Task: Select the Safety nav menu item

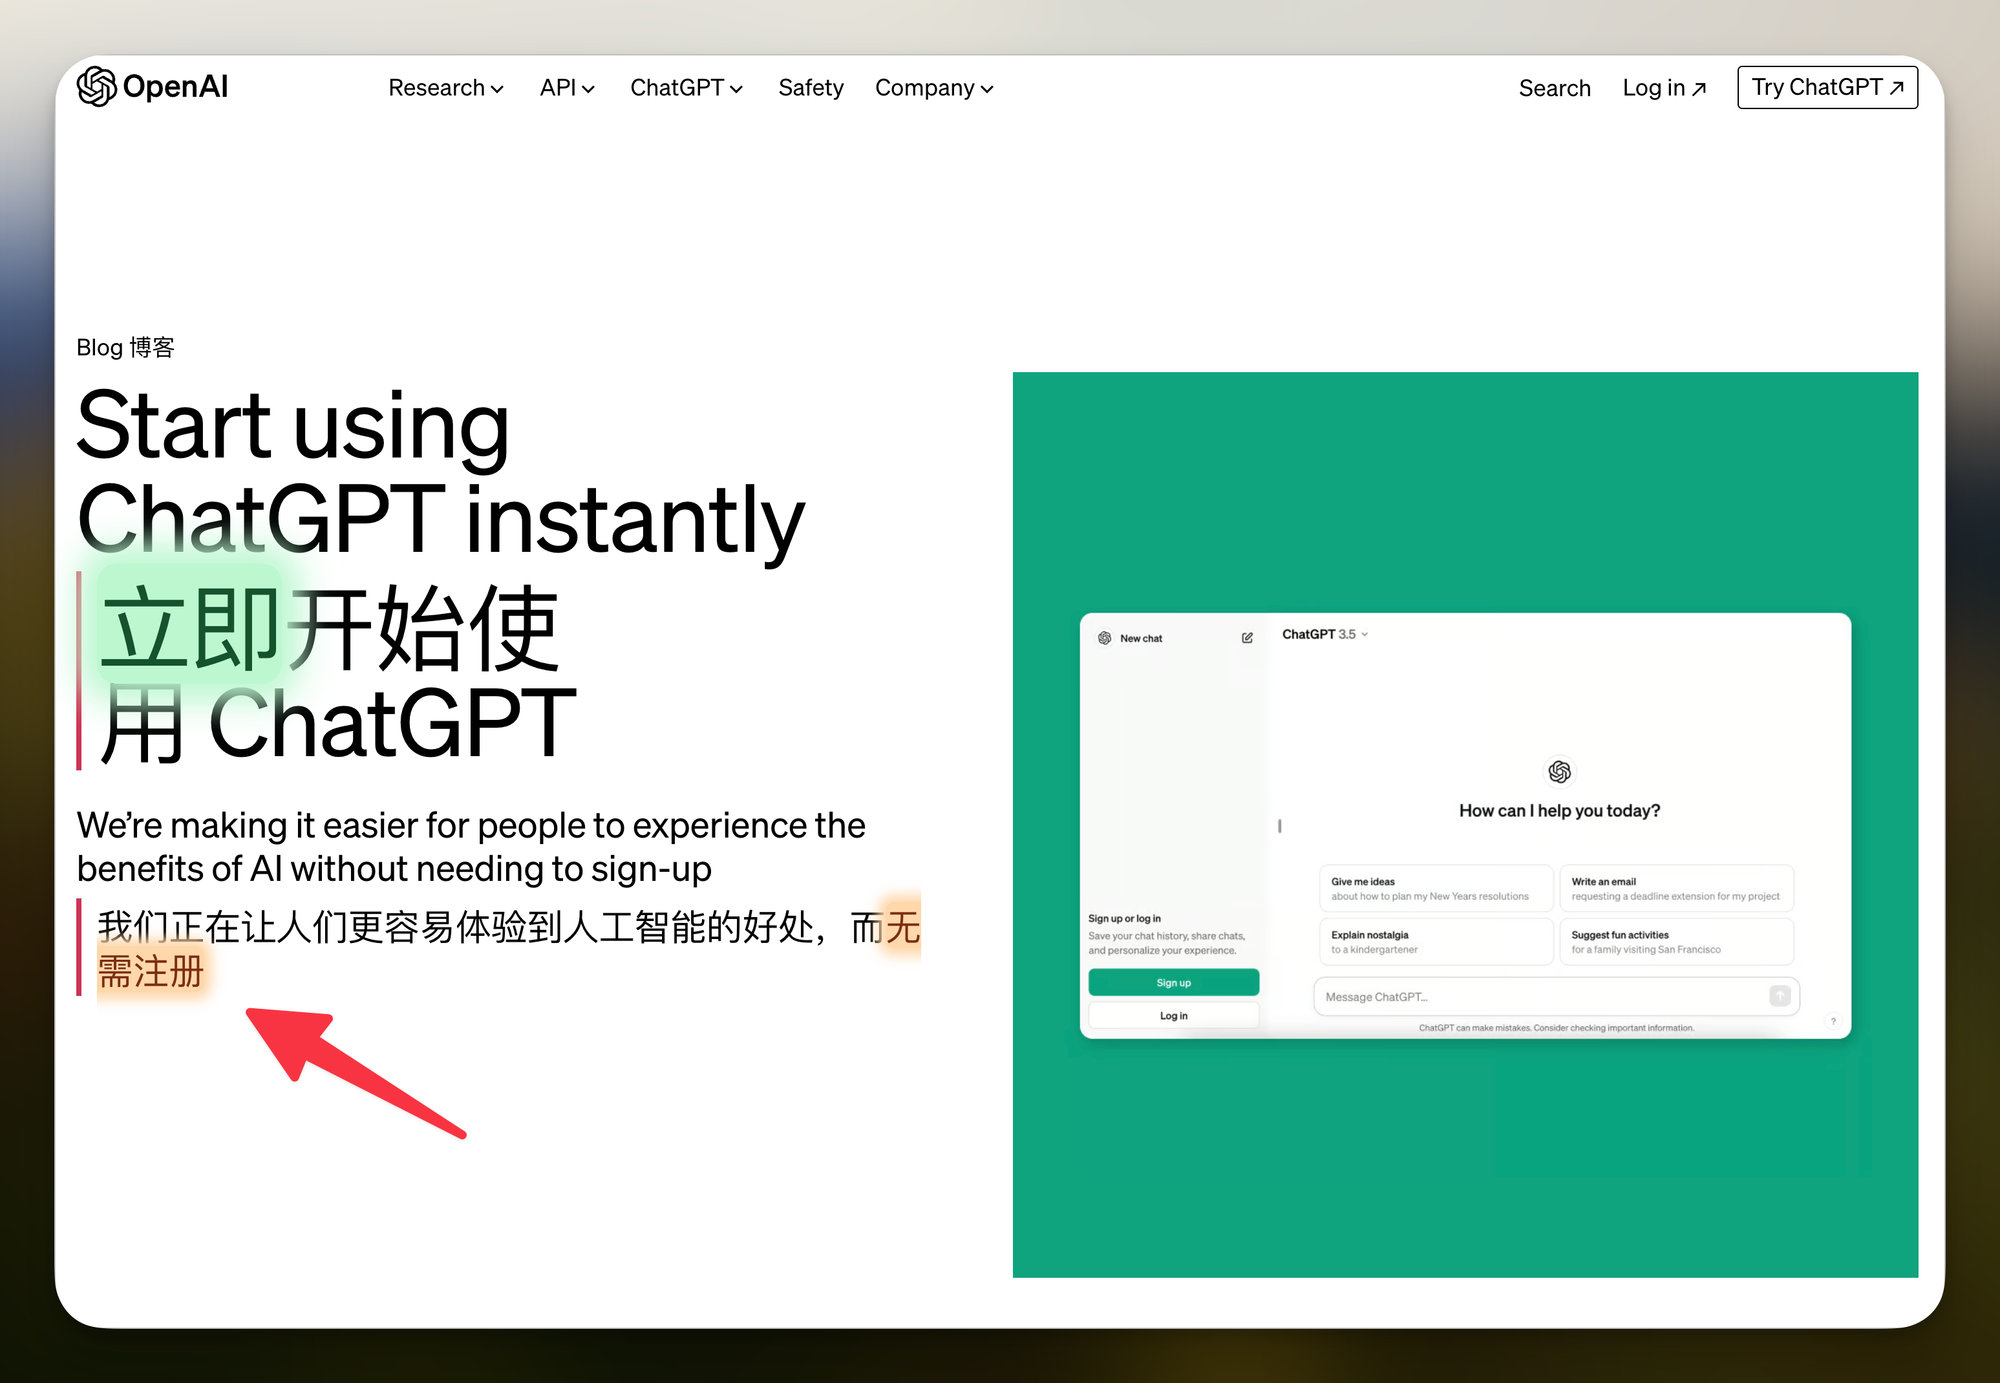Action: point(810,87)
